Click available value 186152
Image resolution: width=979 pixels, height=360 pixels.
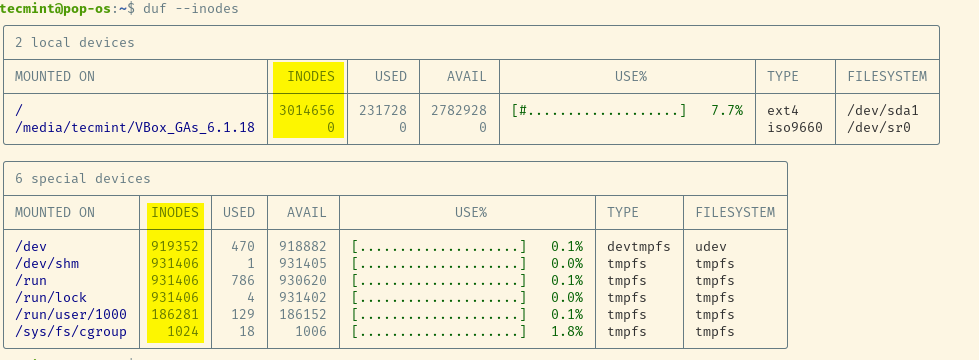click(x=303, y=314)
